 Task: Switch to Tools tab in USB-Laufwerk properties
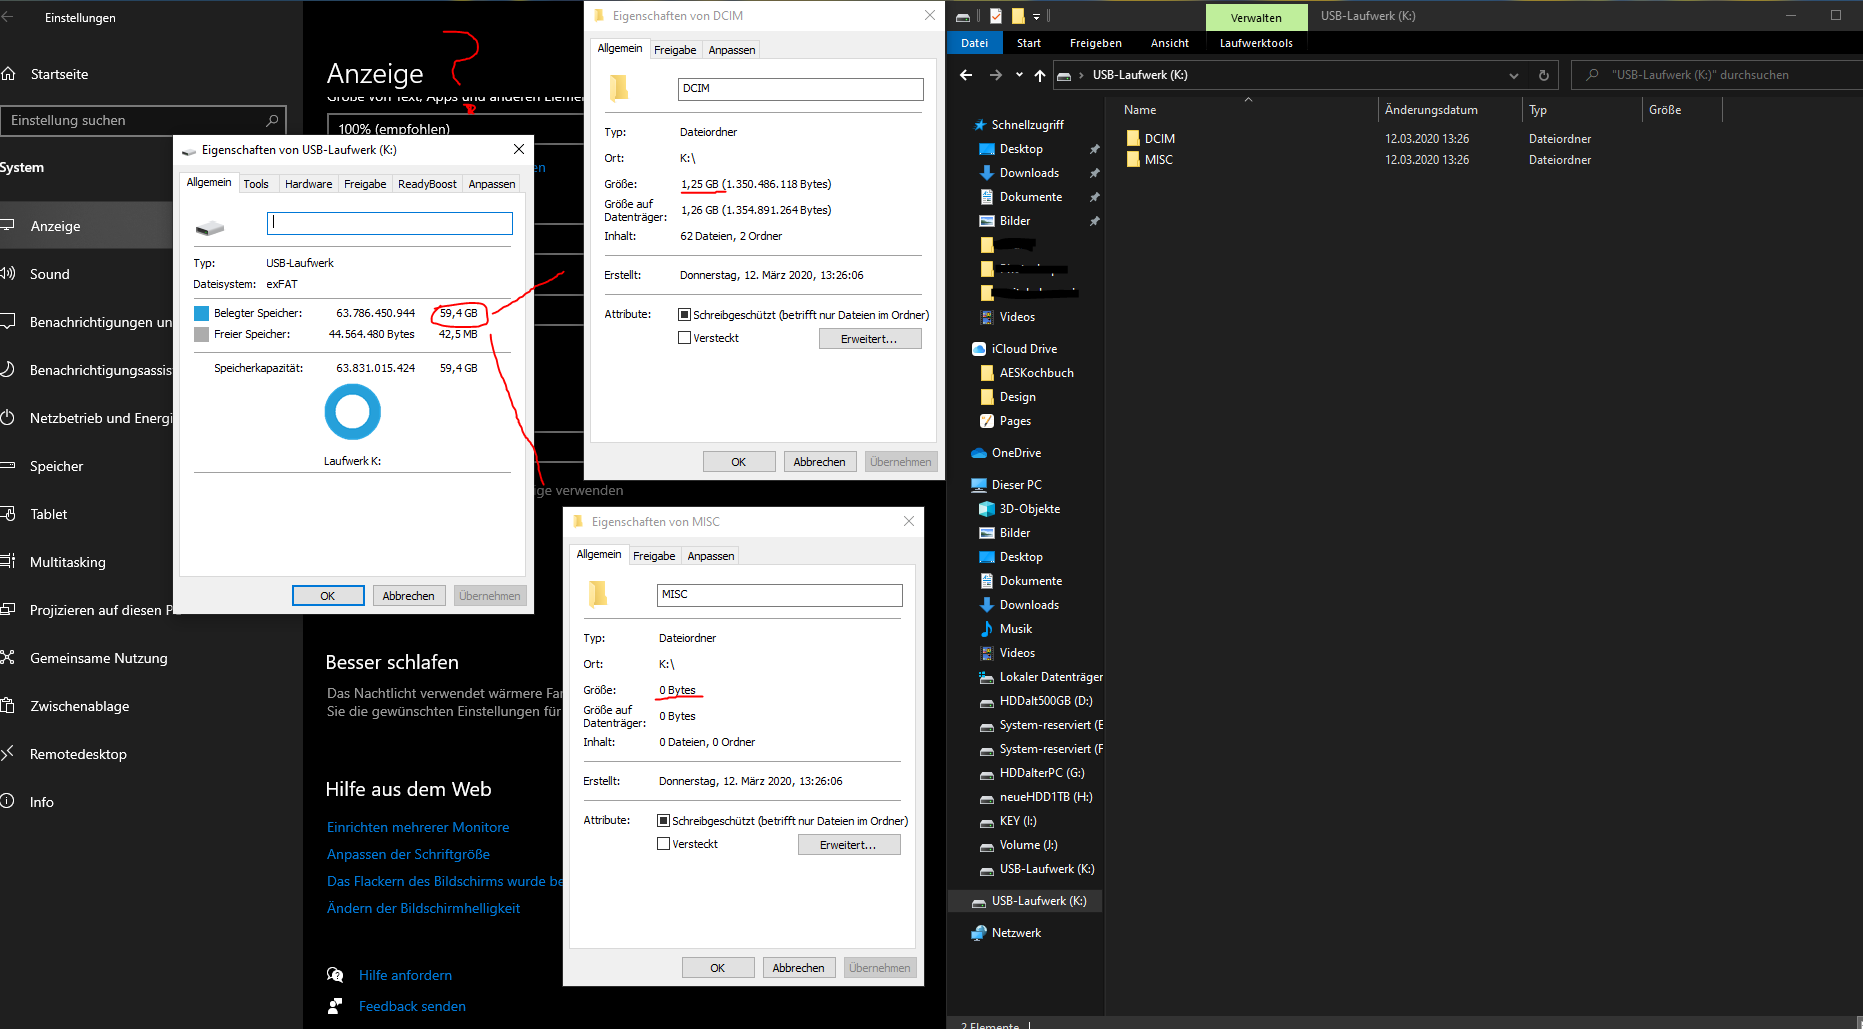click(x=256, y=184)
